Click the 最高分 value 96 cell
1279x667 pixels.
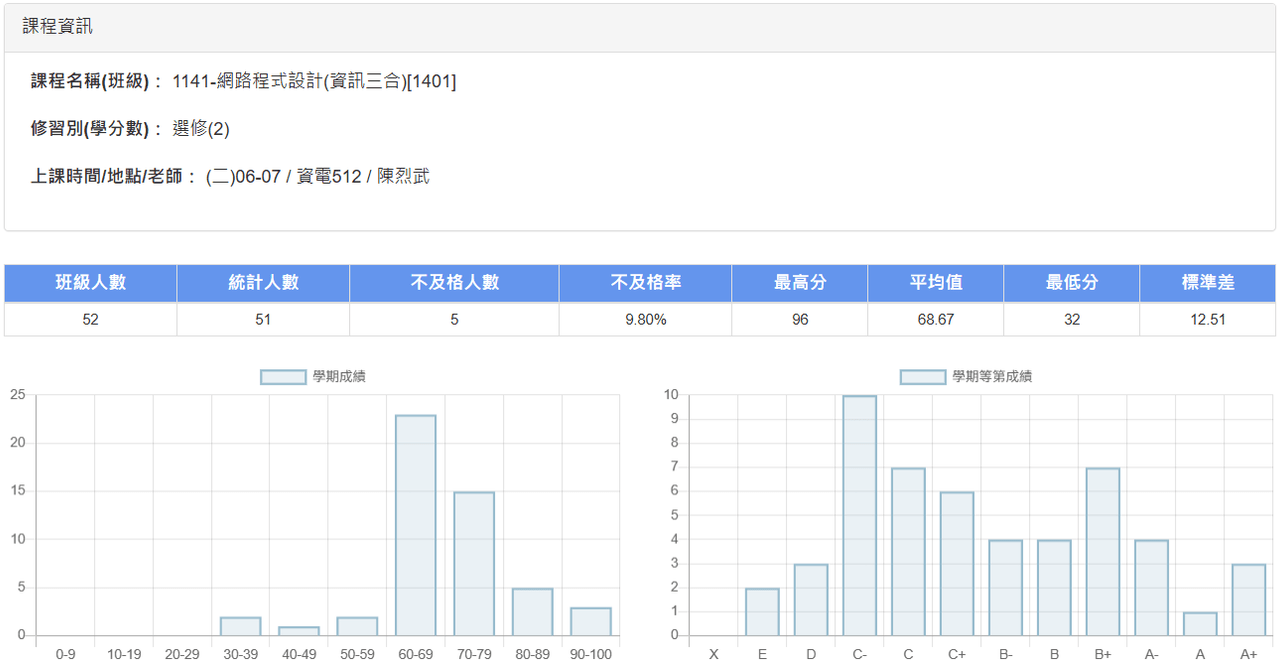799,320
